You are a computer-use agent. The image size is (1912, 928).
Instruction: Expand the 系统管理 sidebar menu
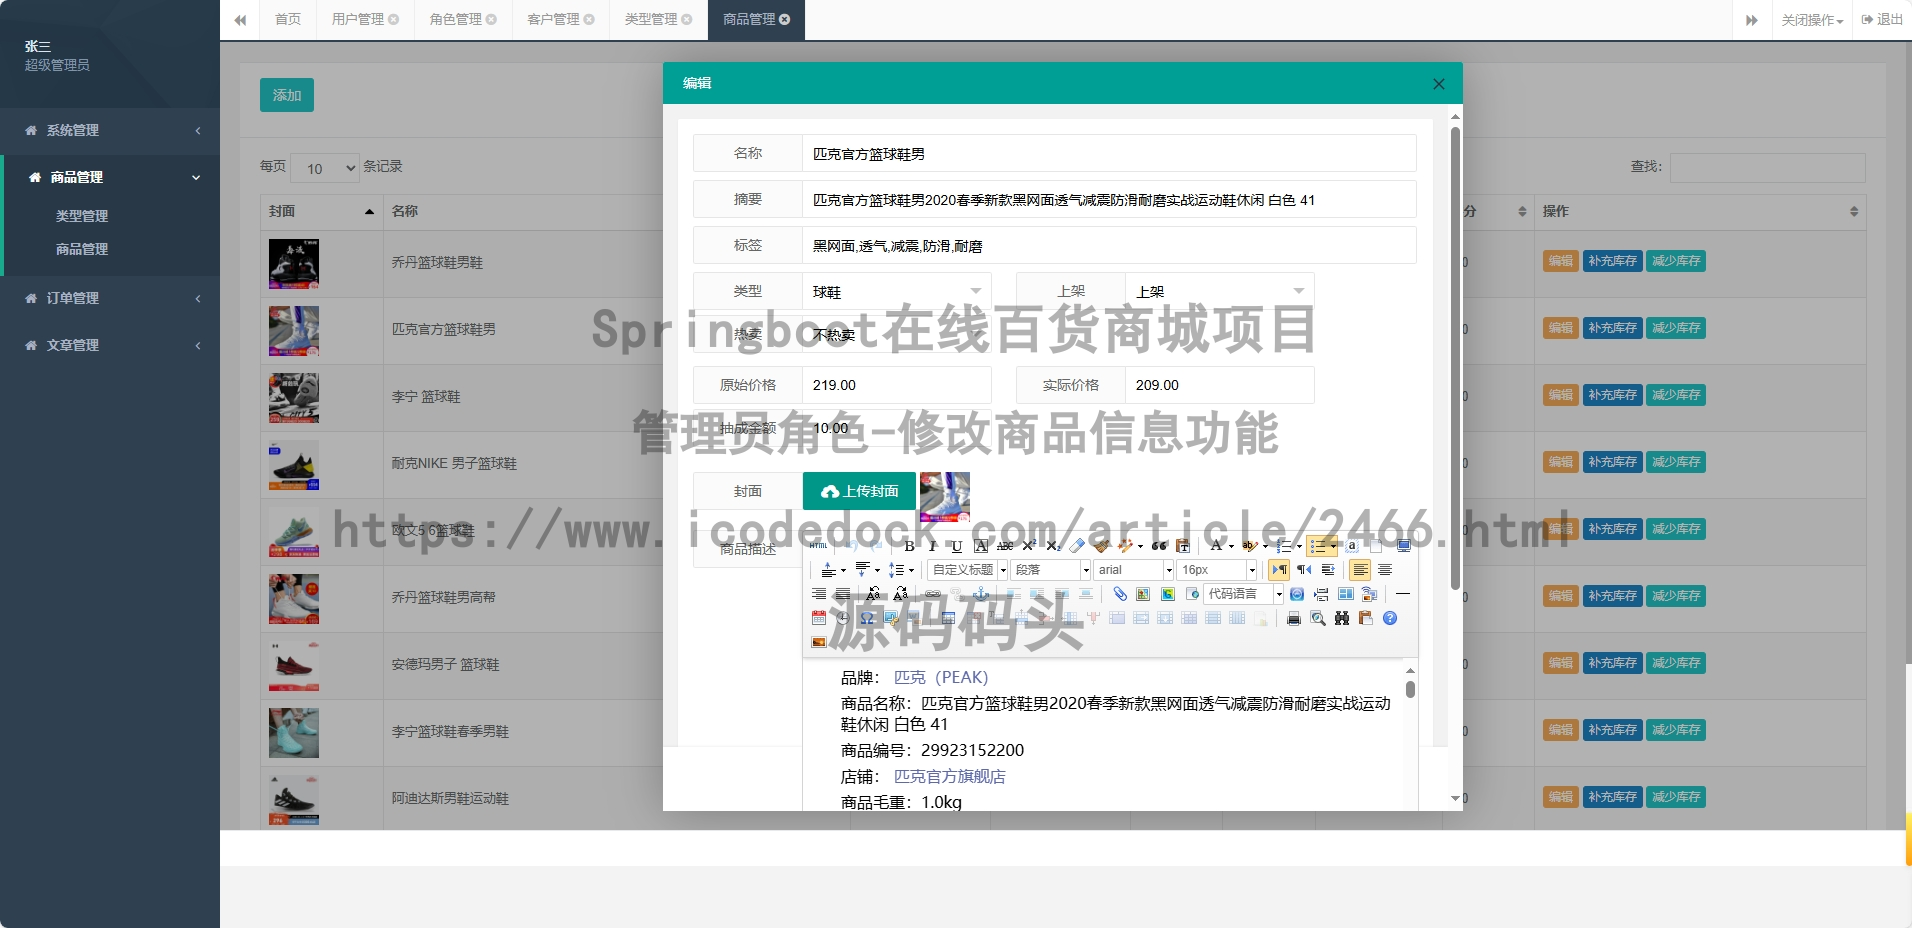pos(110,131)
